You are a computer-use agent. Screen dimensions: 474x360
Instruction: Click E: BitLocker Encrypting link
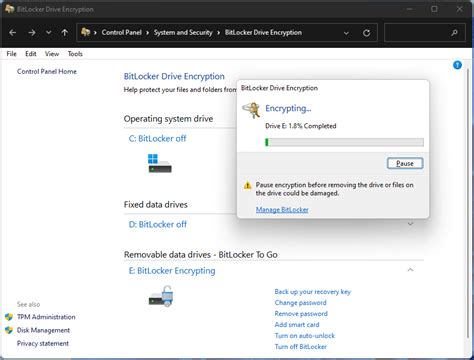(172, 271)
